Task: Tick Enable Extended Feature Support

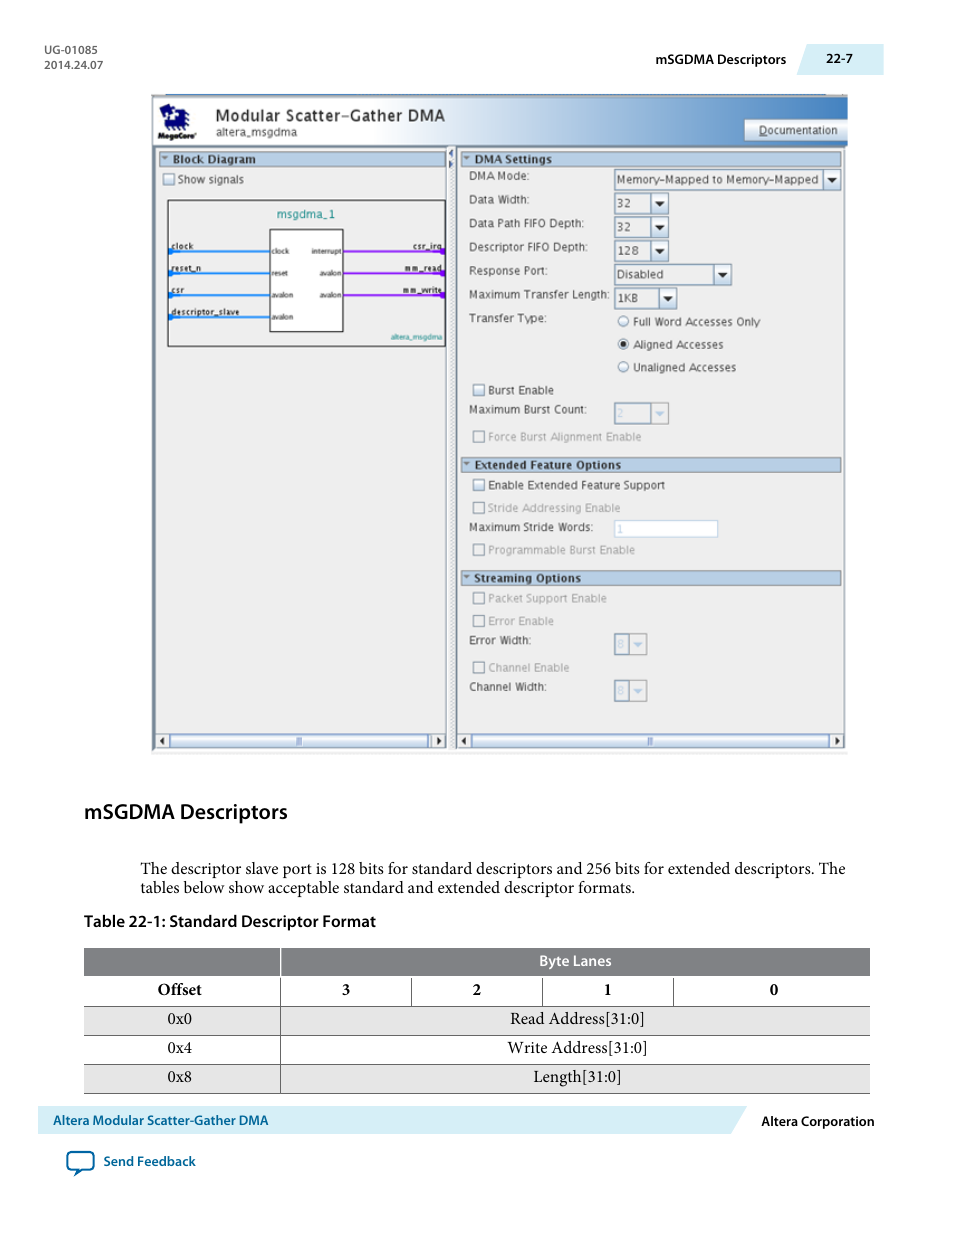Action: pyautogui.click(x=478, y=485)
